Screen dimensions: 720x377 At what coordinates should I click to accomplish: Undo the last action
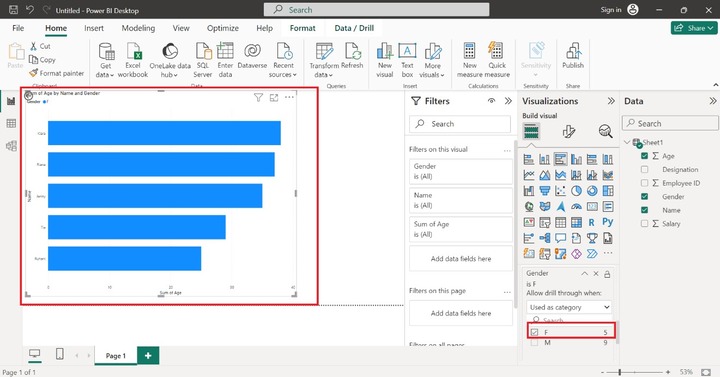pyautogui.click(x=29, y=10)
